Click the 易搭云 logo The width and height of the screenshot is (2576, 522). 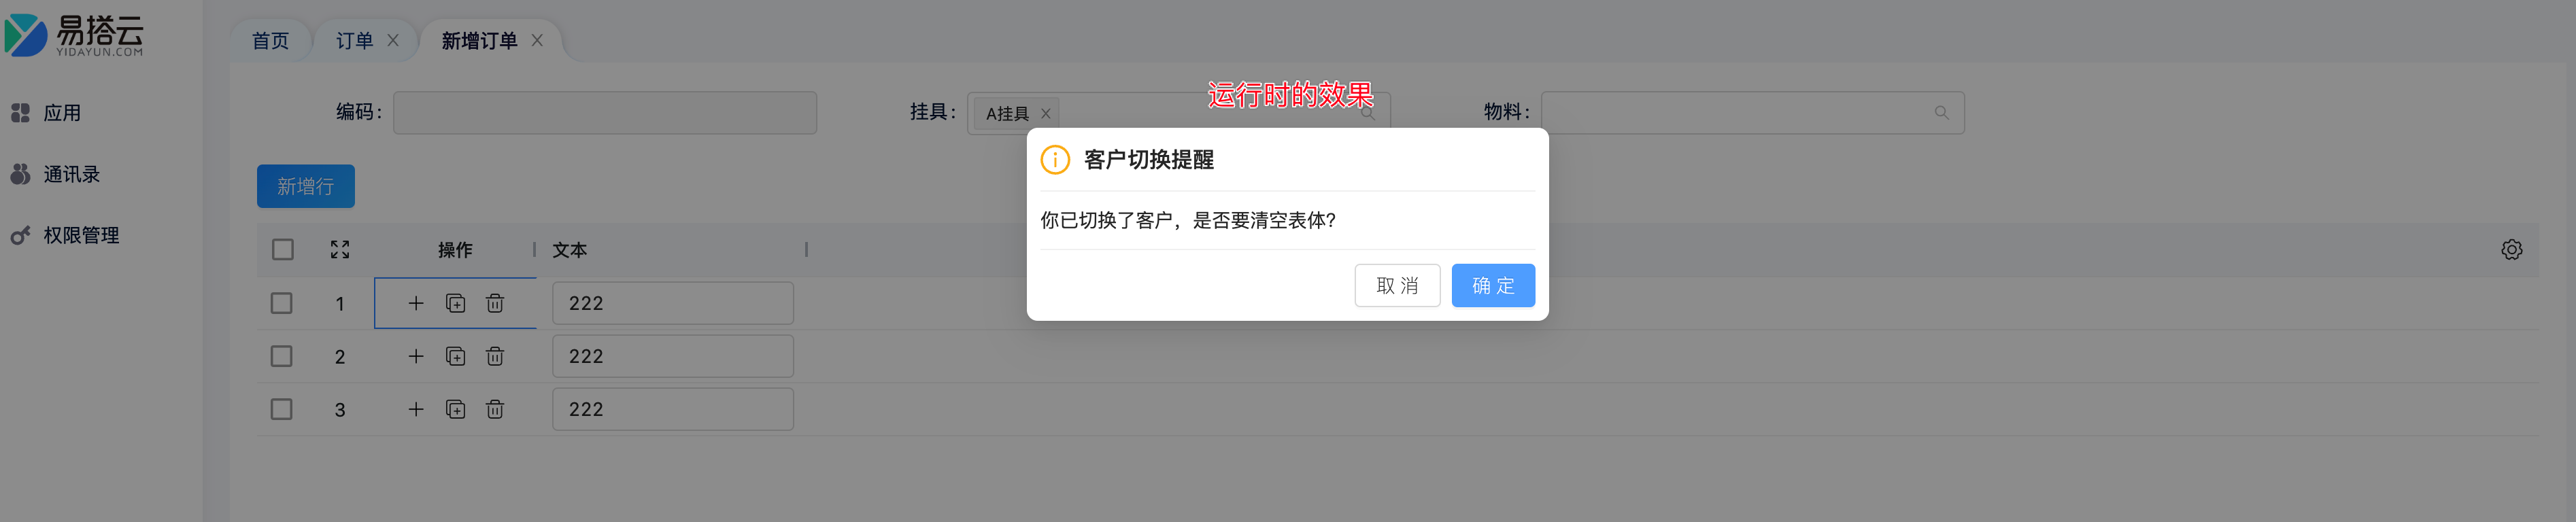point(75,35)
